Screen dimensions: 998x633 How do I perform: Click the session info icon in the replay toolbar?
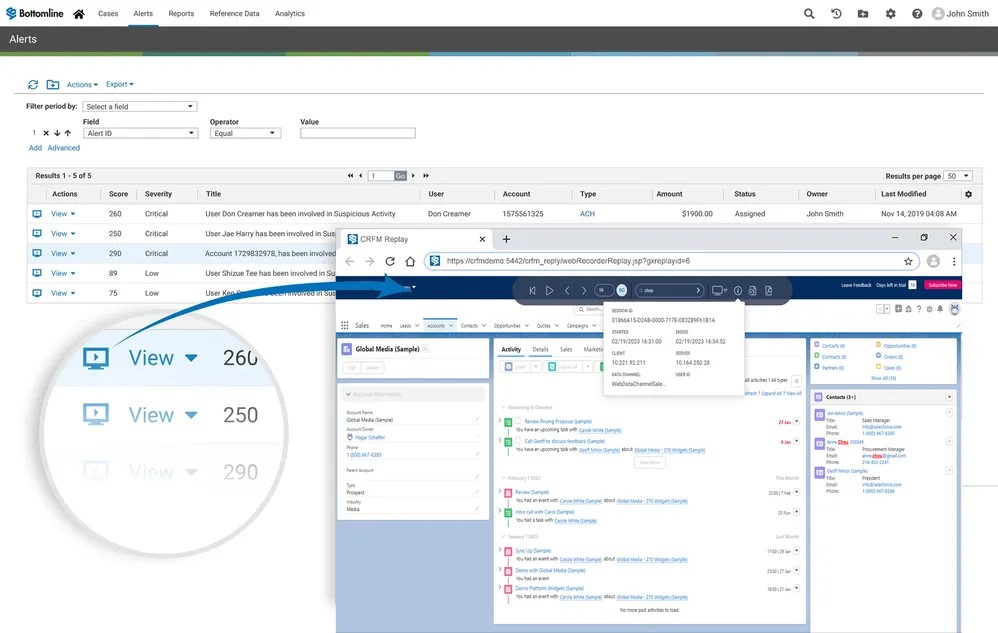coord(738,290)
